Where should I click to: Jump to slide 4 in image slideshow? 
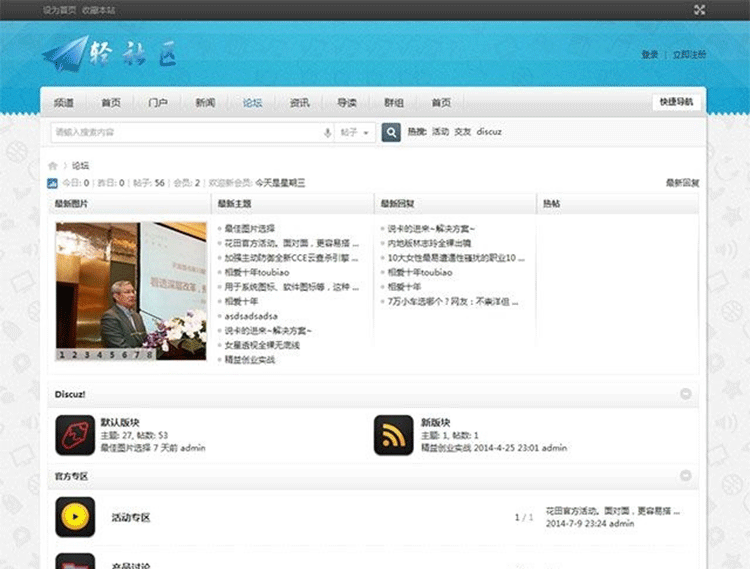pos(99,355)
